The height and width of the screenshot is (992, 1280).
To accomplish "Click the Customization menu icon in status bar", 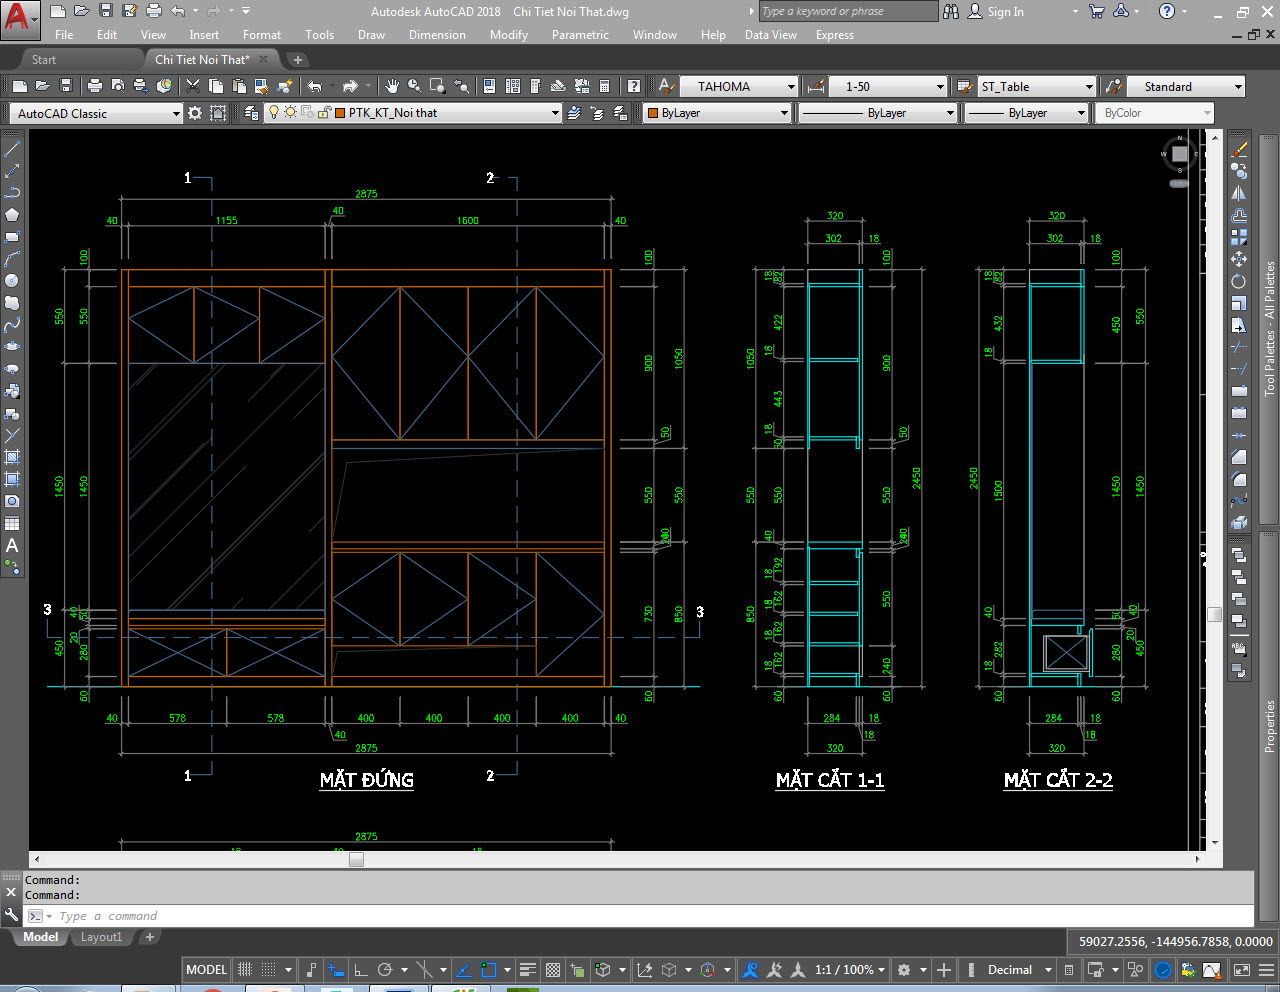I will coord(1265,969).
